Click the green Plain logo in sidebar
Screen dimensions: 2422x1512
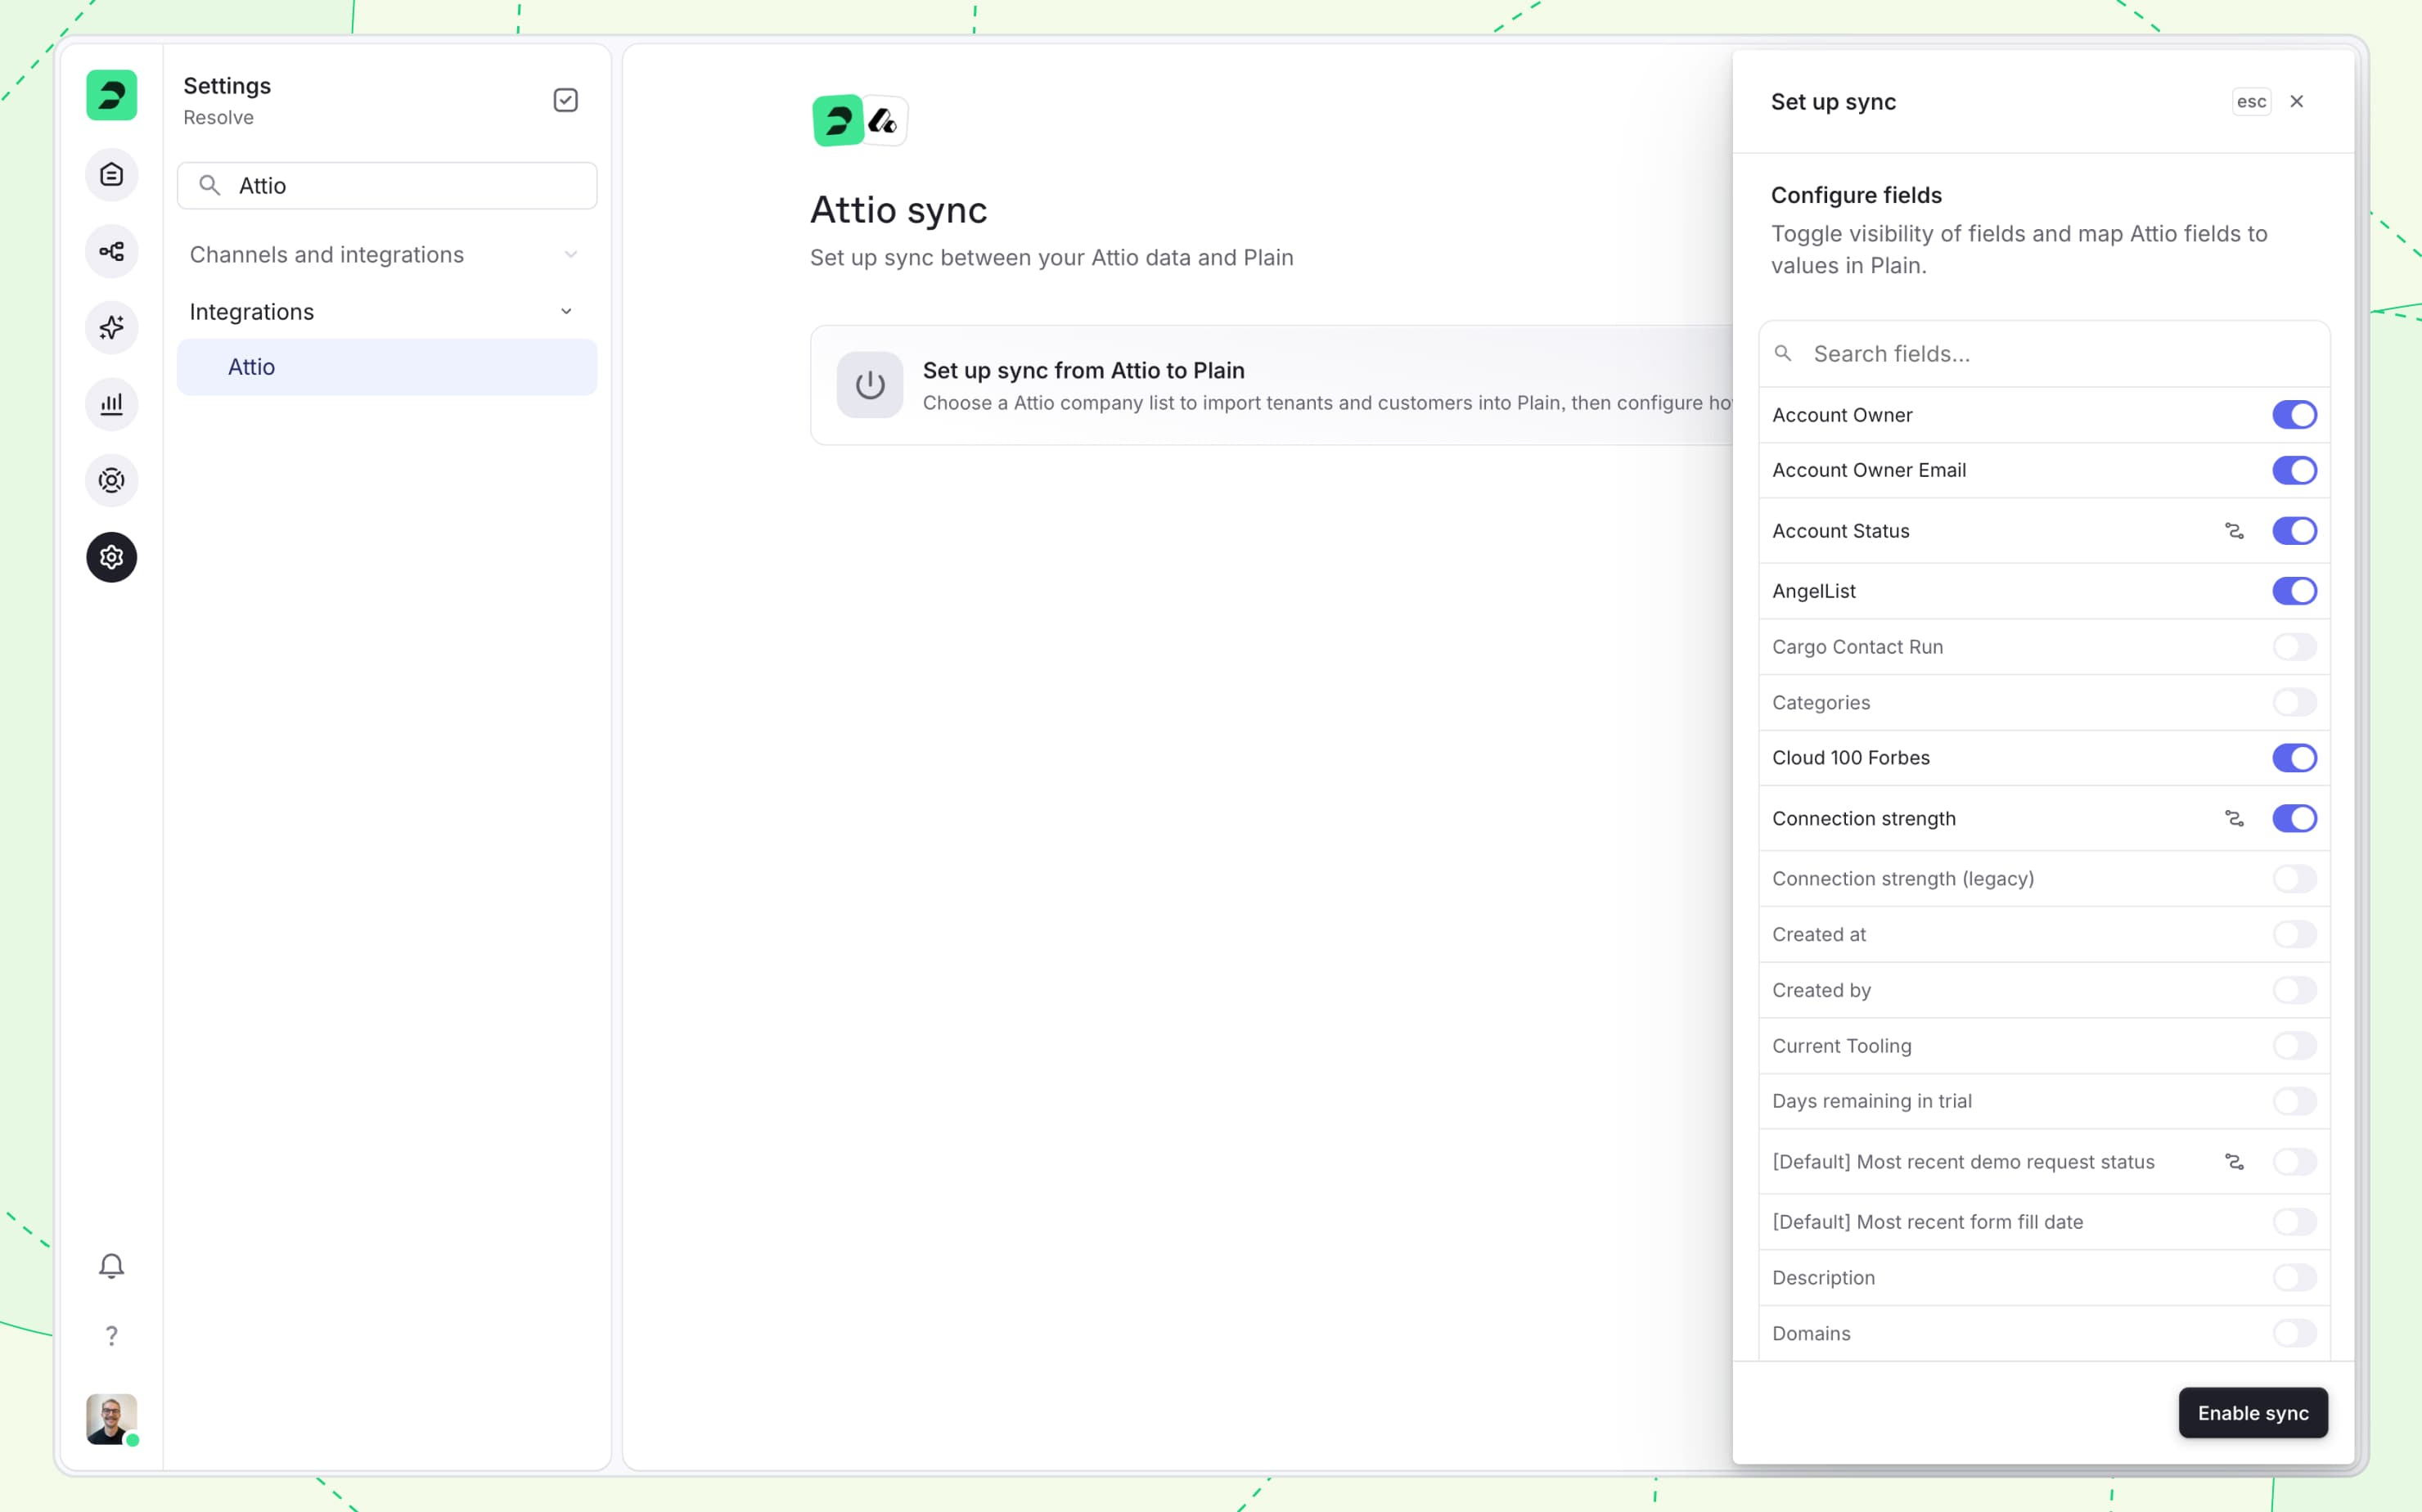pos(111,96)
